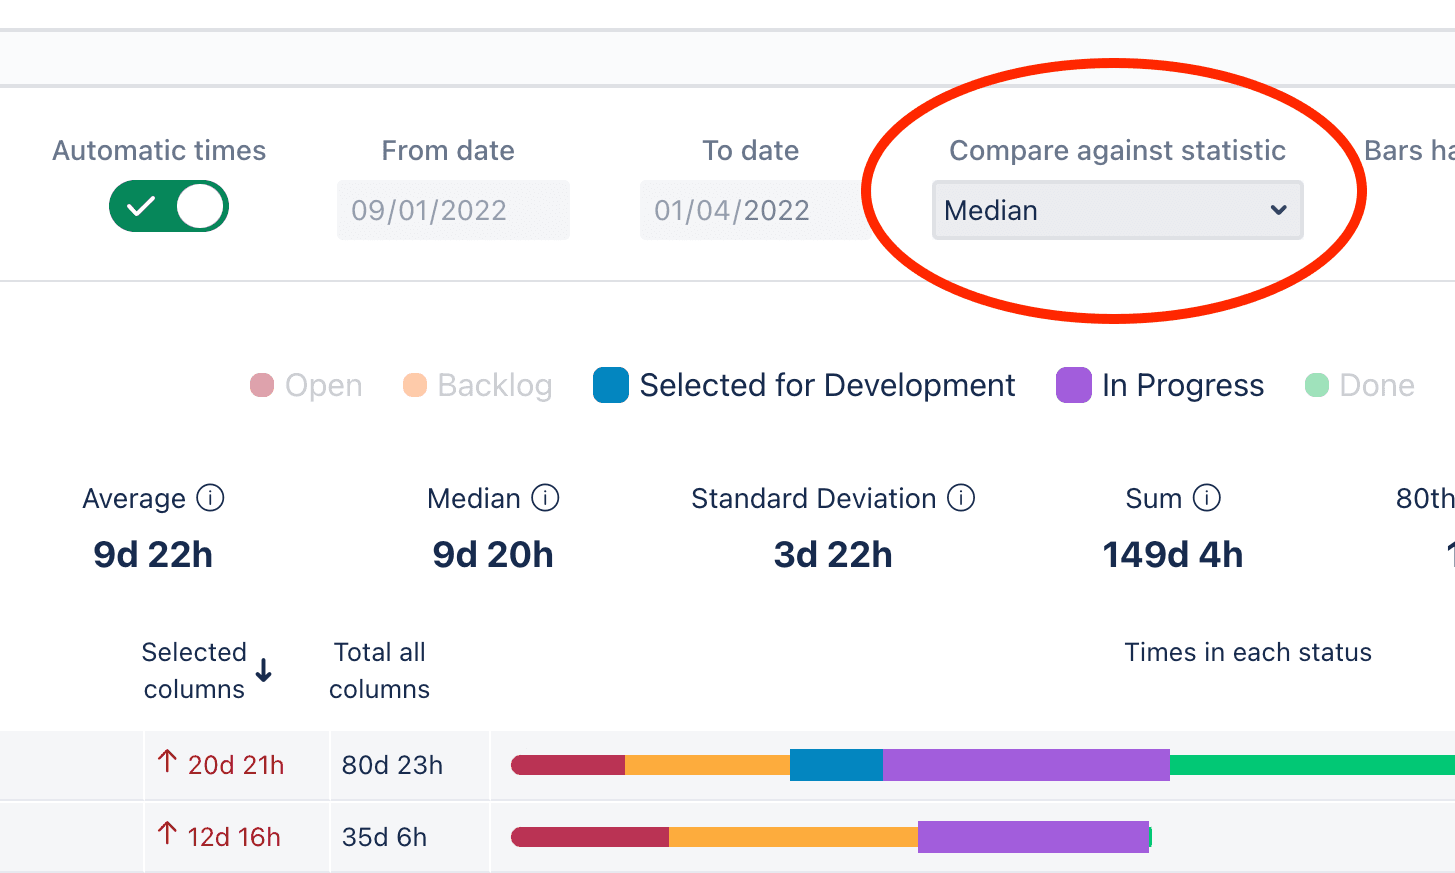Image resolution: width=1455 pixels, height=873 pixels.
Task: Click the From date field 09/01/2022
Action: pos(453,210)
